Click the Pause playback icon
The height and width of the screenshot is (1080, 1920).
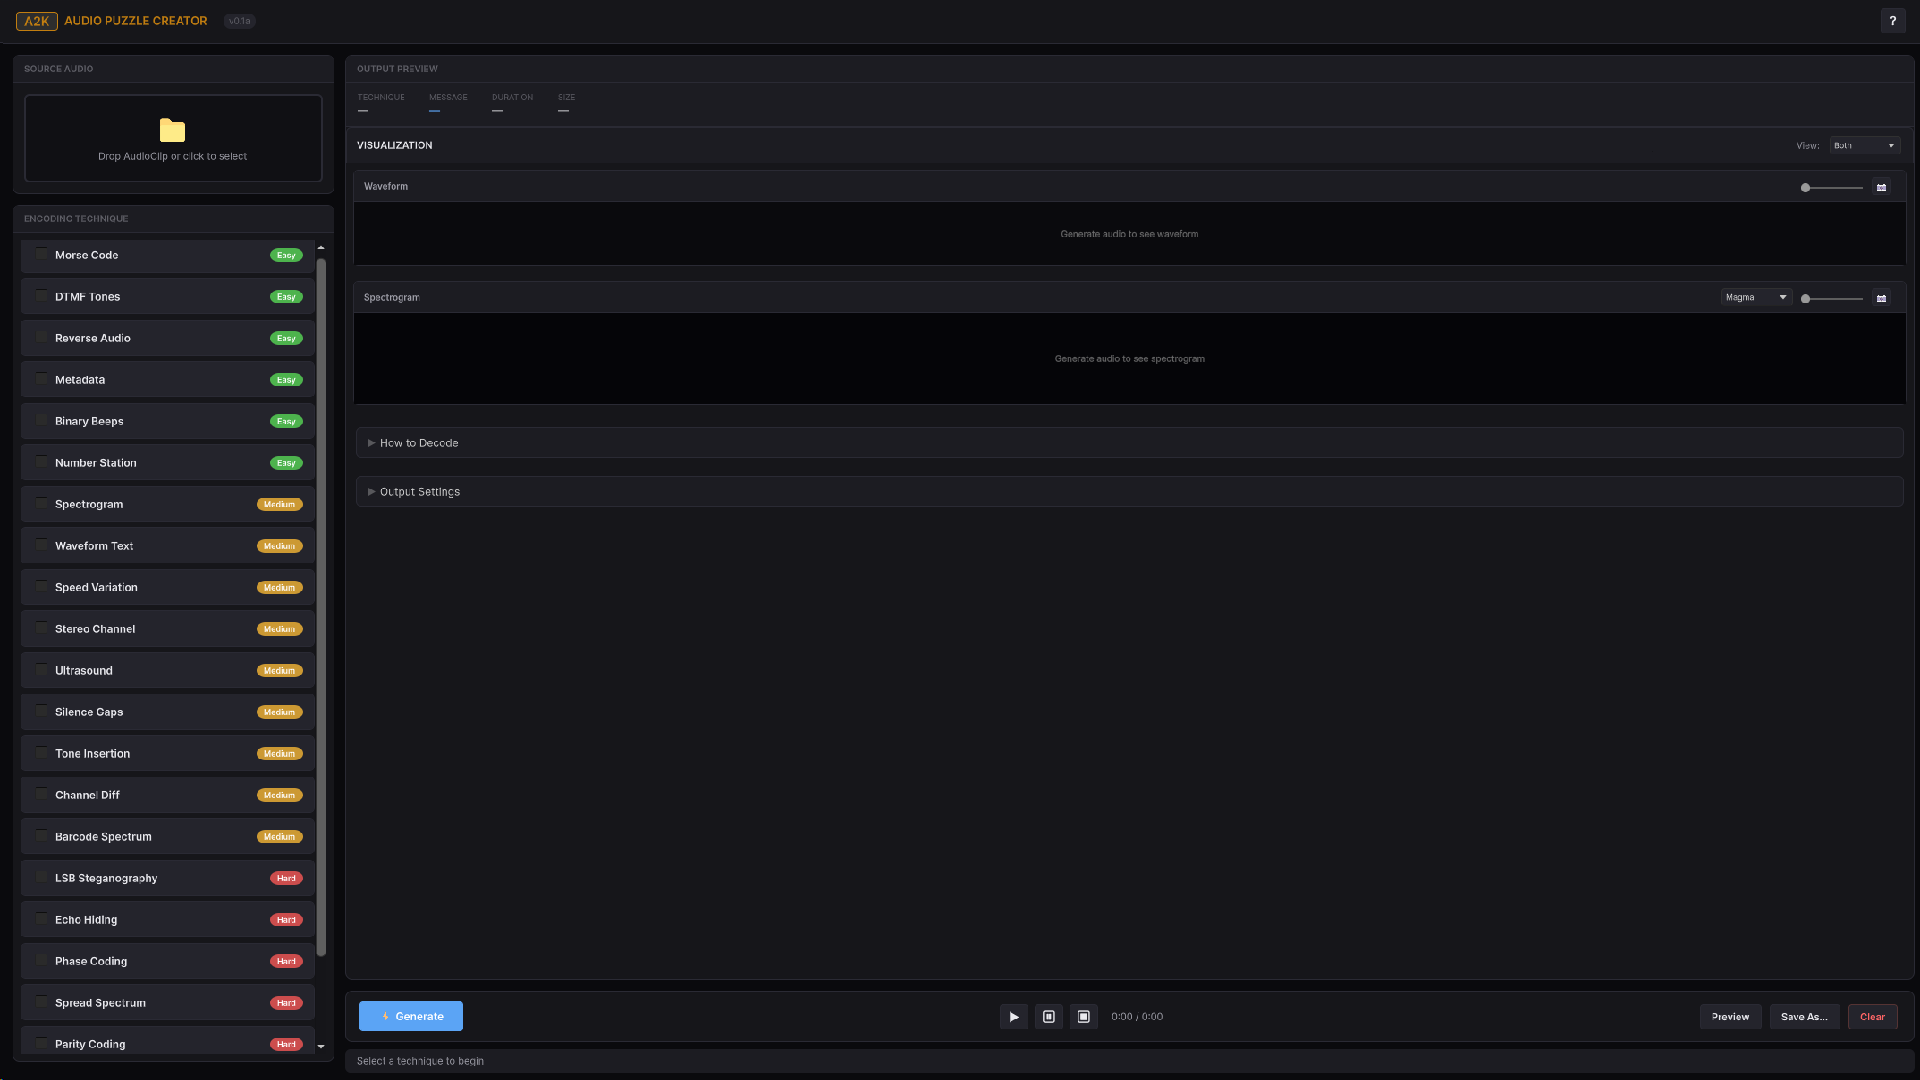tap(1048, 1016)
